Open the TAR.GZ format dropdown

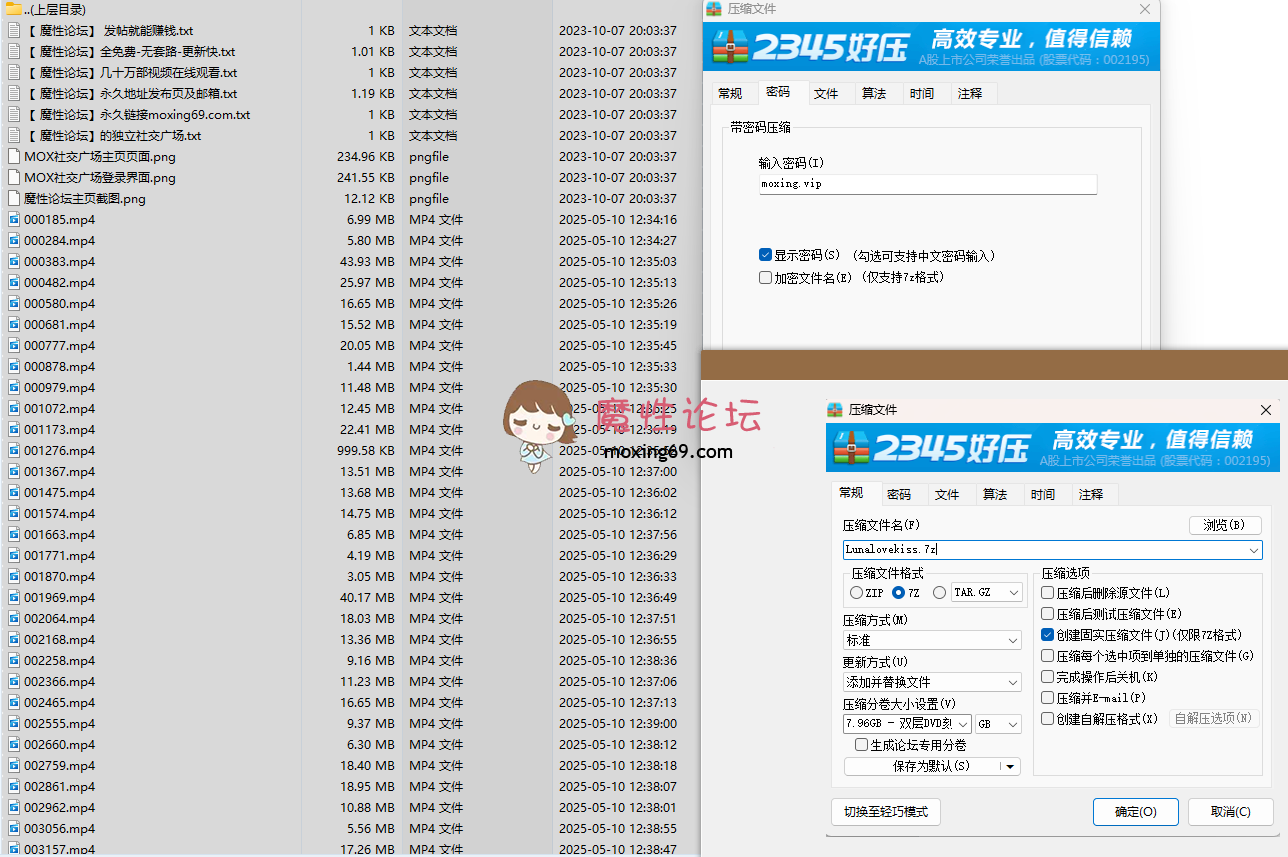click(x=1014, y=593)
